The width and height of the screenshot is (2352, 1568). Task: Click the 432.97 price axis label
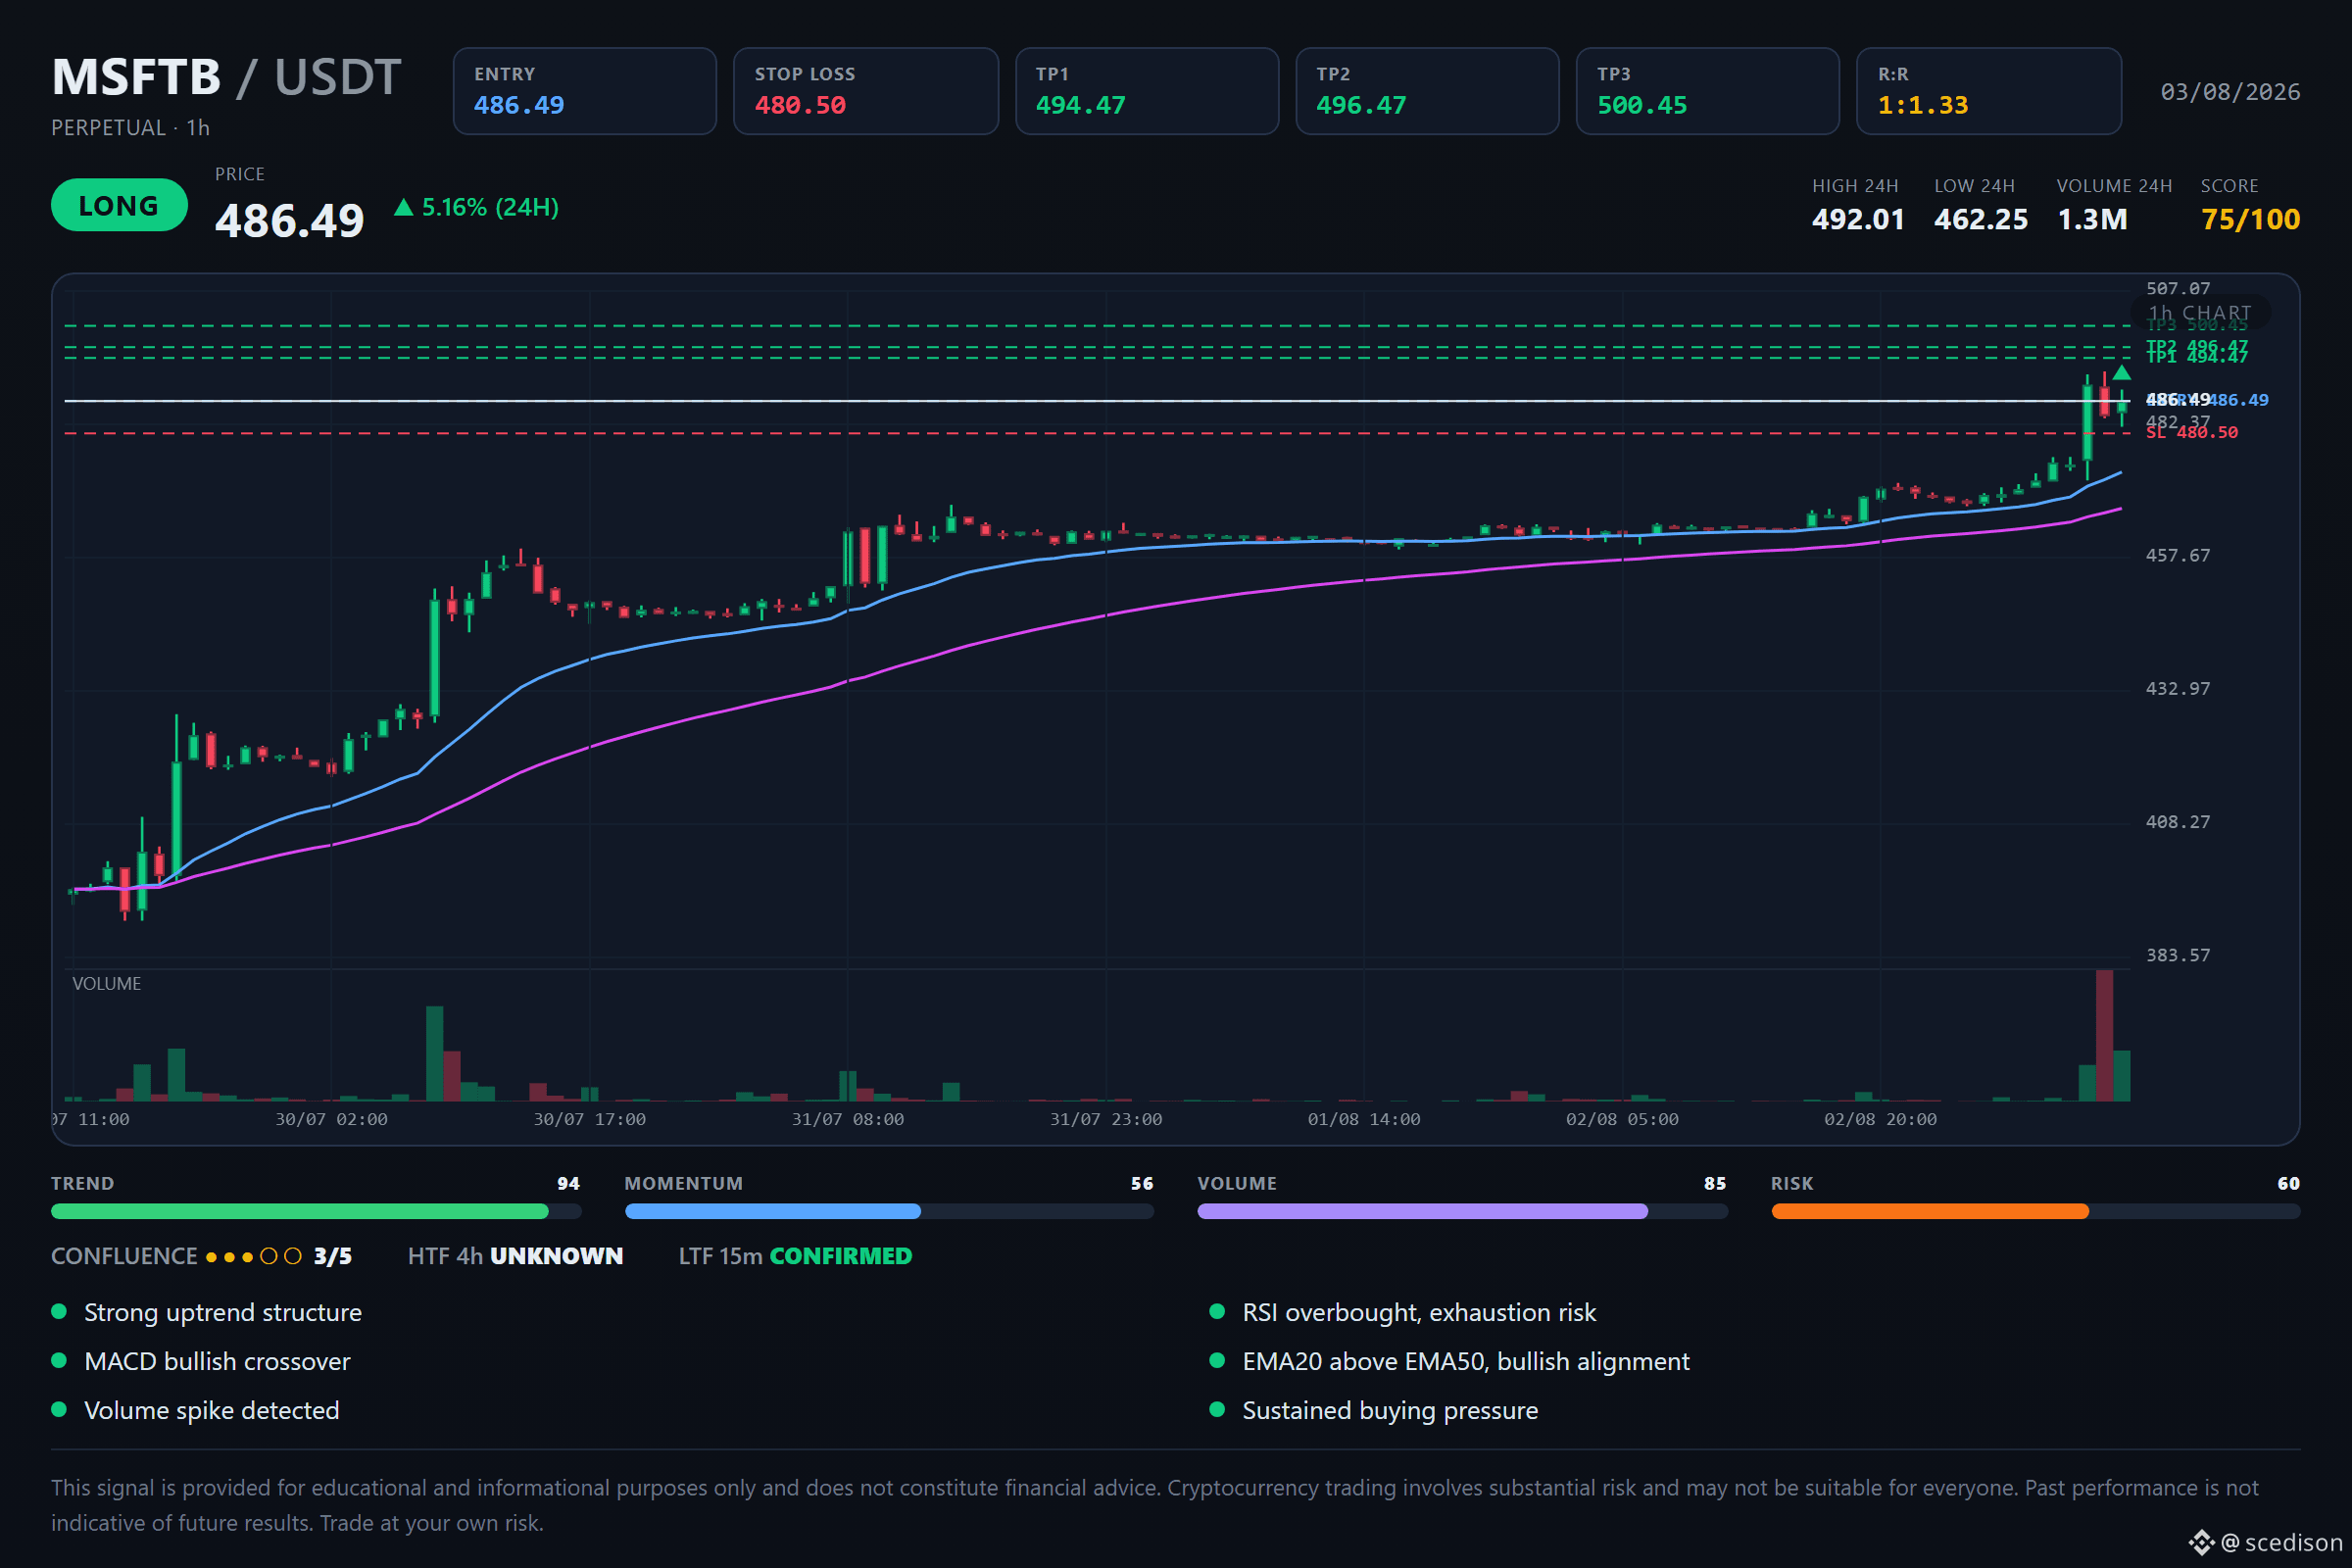click(x=2178, y=688)
